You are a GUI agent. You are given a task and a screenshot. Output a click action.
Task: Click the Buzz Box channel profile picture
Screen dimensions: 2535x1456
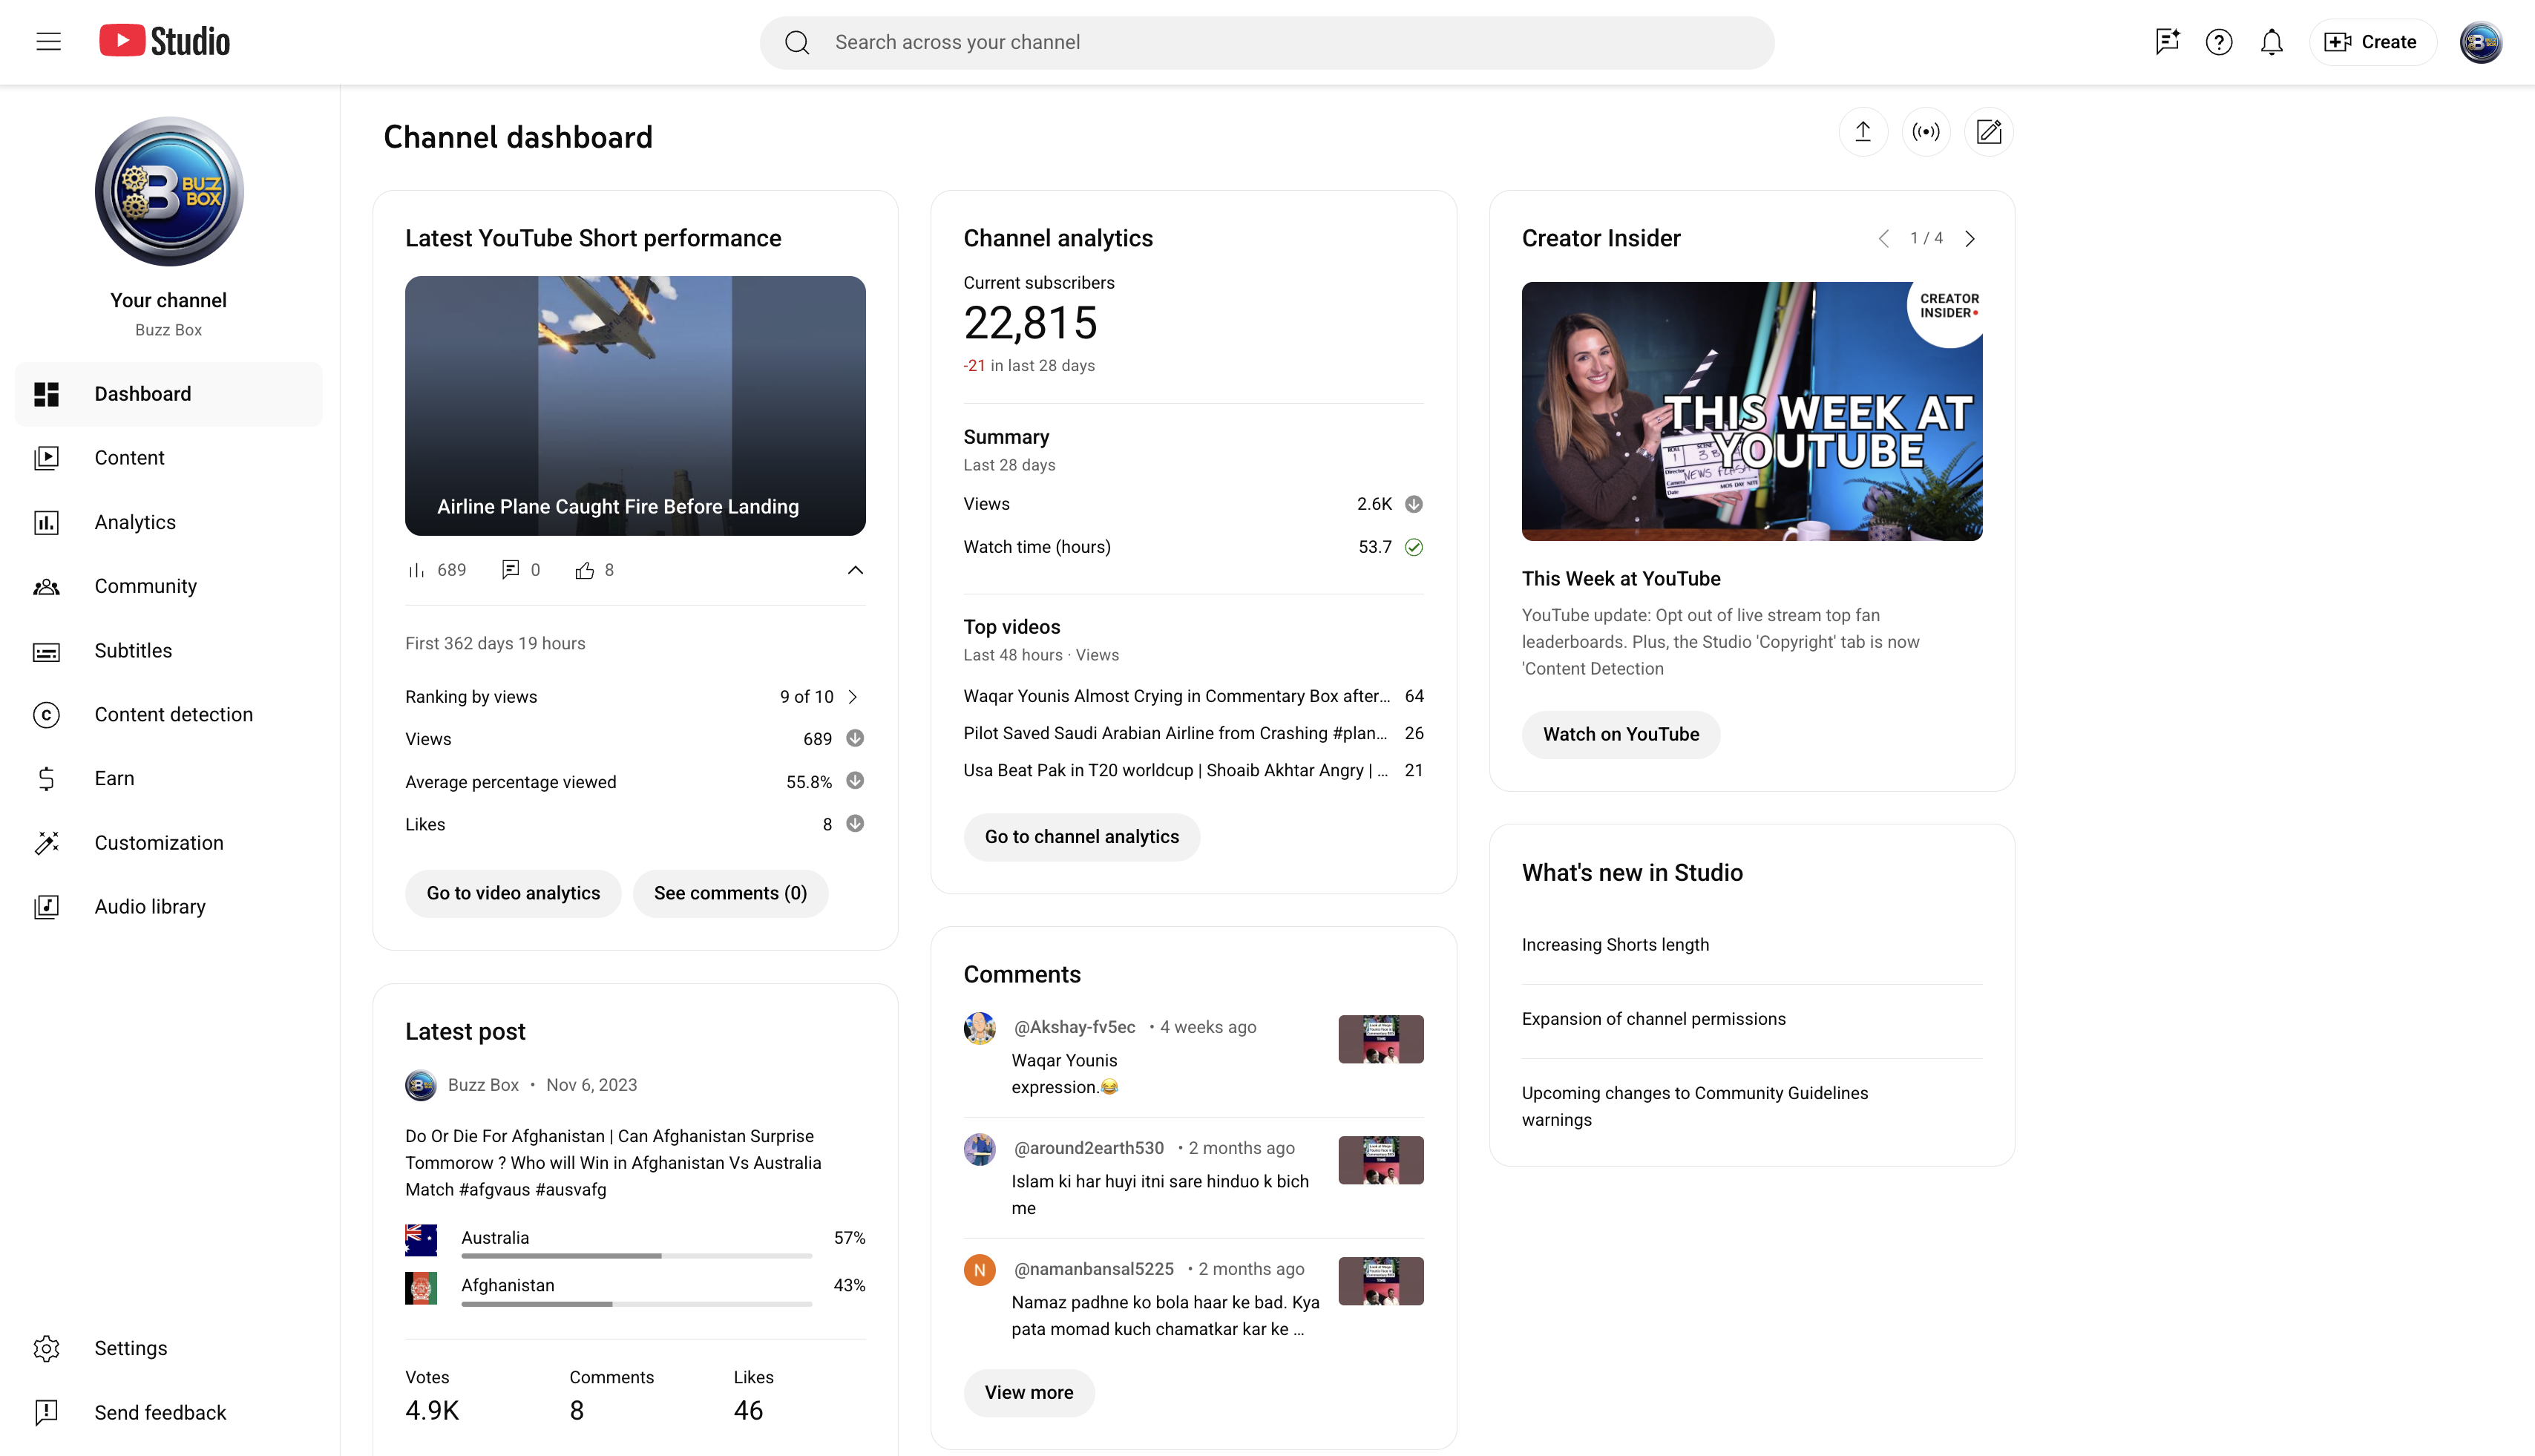tap(169, 192)
